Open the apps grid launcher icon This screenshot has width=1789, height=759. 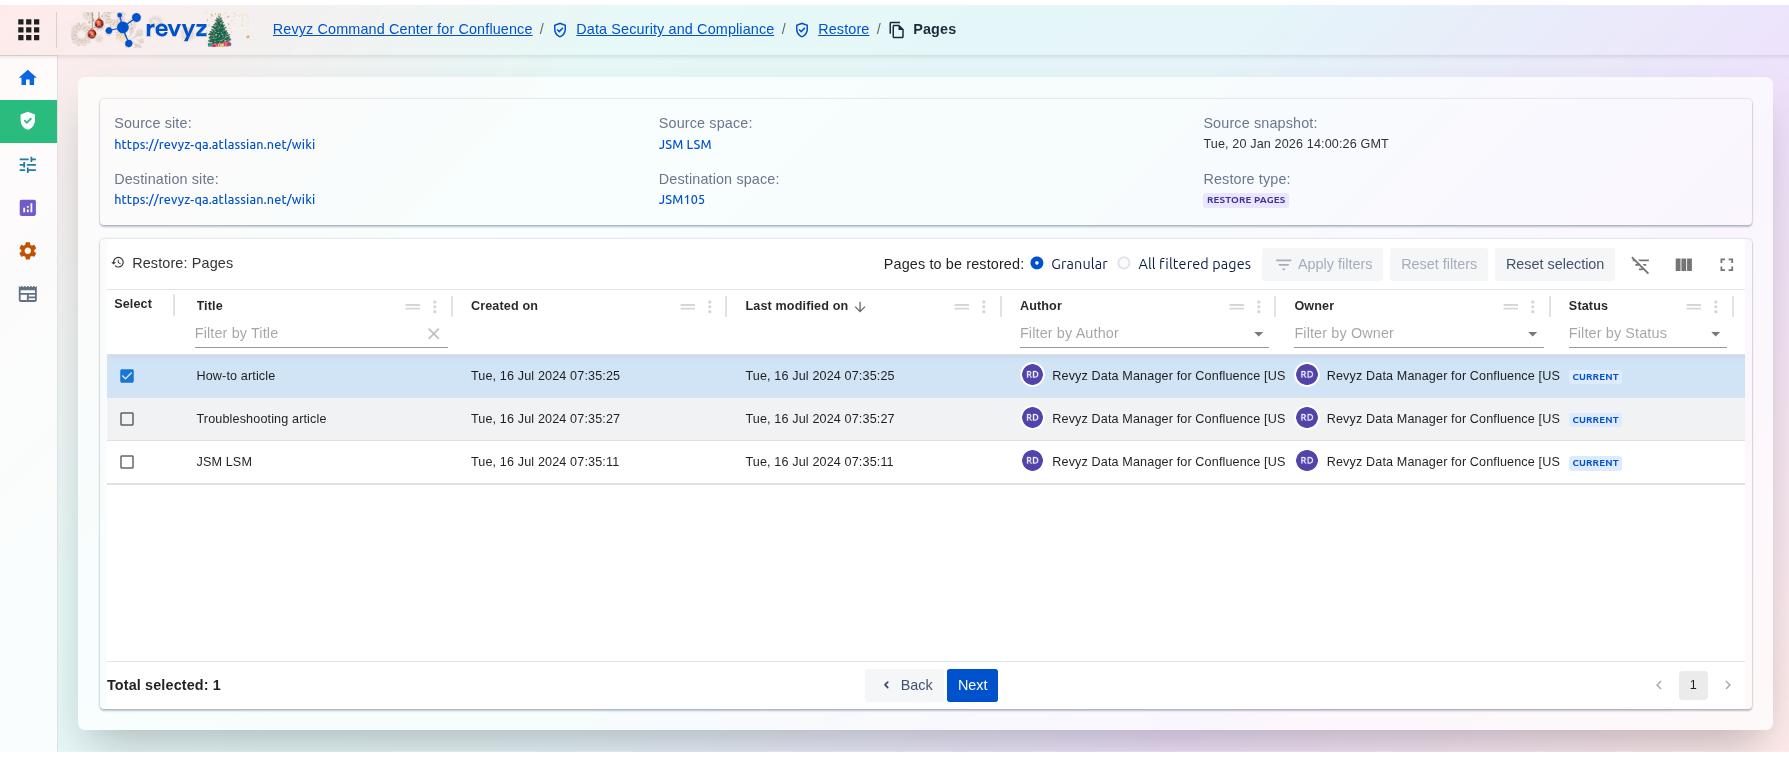(x=29, y=30)
